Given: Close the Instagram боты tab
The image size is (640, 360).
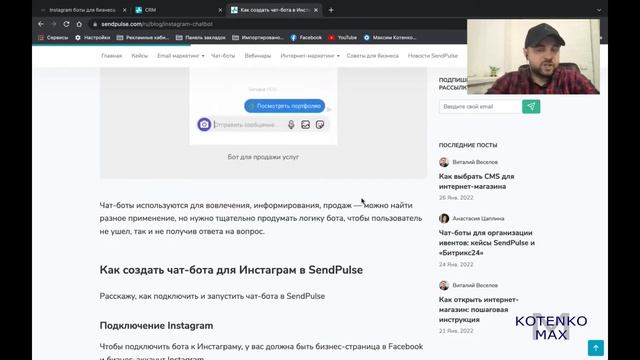Looking at the screenshot, I should pos(124,10).
